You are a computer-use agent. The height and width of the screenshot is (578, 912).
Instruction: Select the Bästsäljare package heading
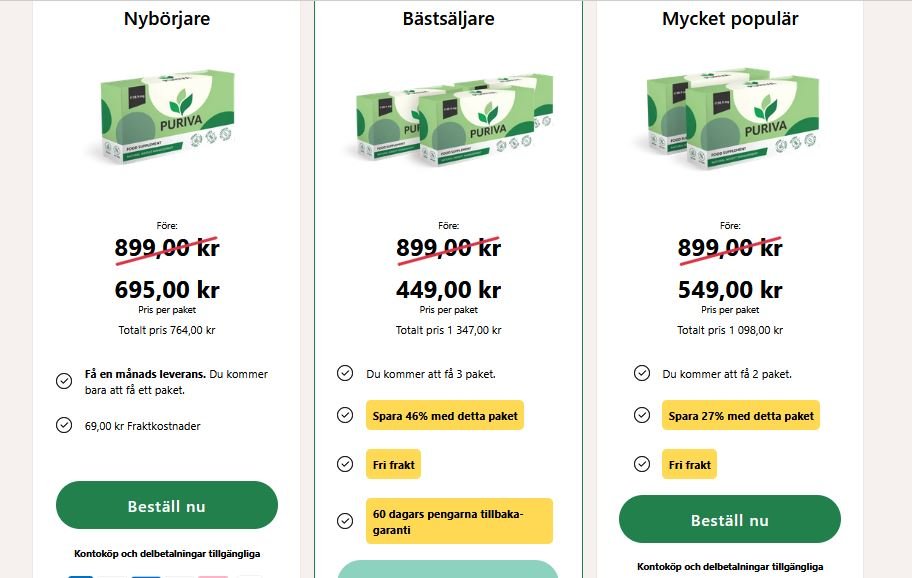click(448, 19)
